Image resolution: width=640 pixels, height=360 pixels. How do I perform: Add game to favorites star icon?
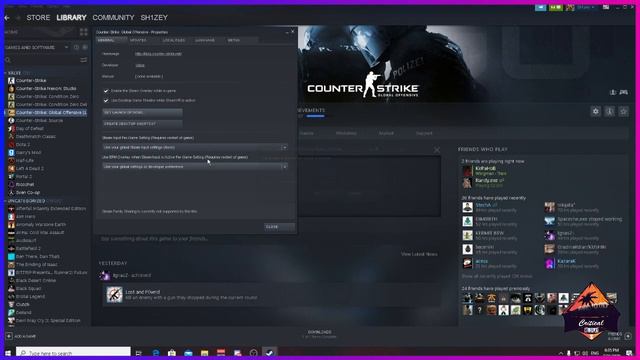pos(623,111)
